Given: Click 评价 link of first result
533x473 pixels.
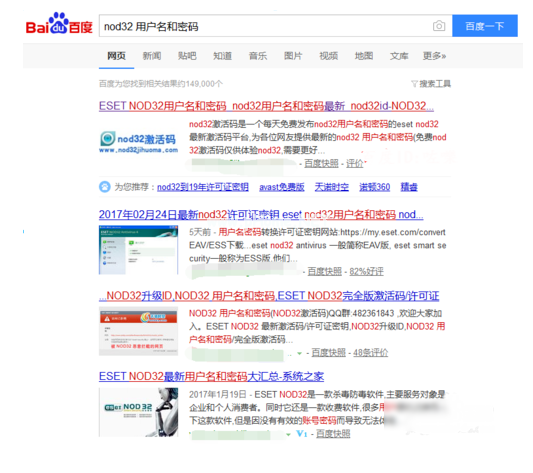Looking at the screenshot, I should pos(355,164).
